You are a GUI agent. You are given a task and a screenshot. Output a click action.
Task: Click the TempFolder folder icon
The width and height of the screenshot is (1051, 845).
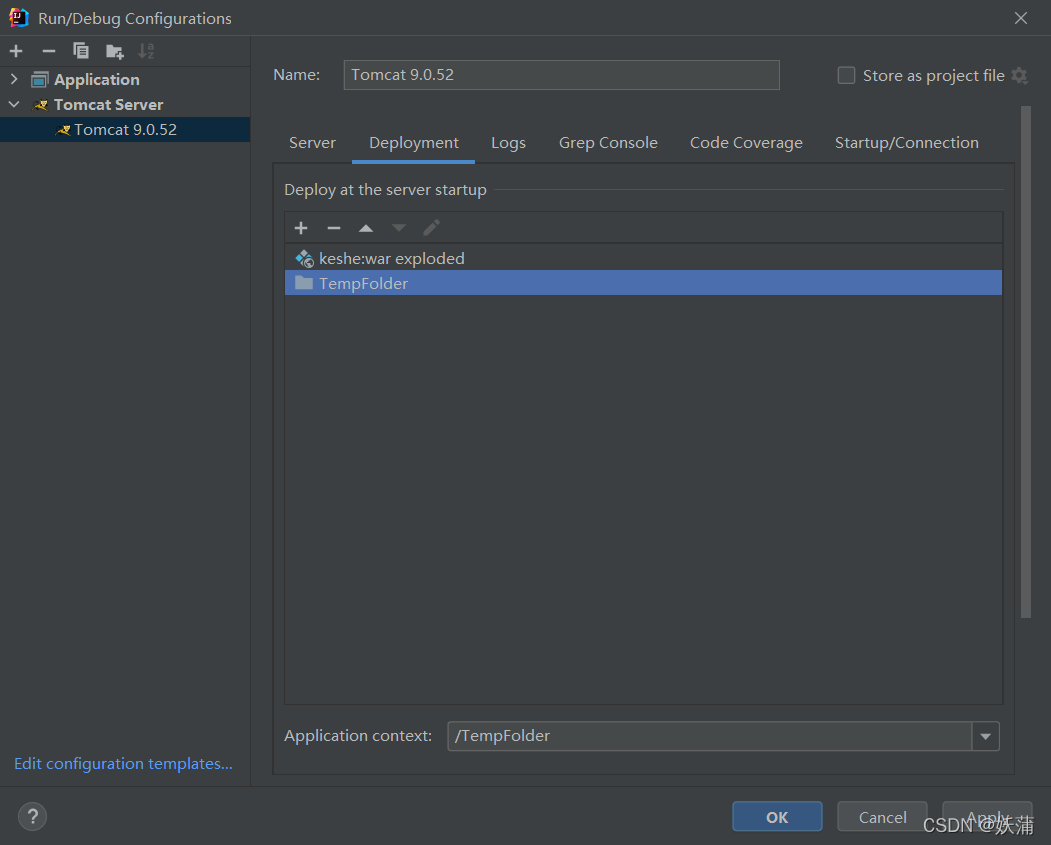coord(304,283)
